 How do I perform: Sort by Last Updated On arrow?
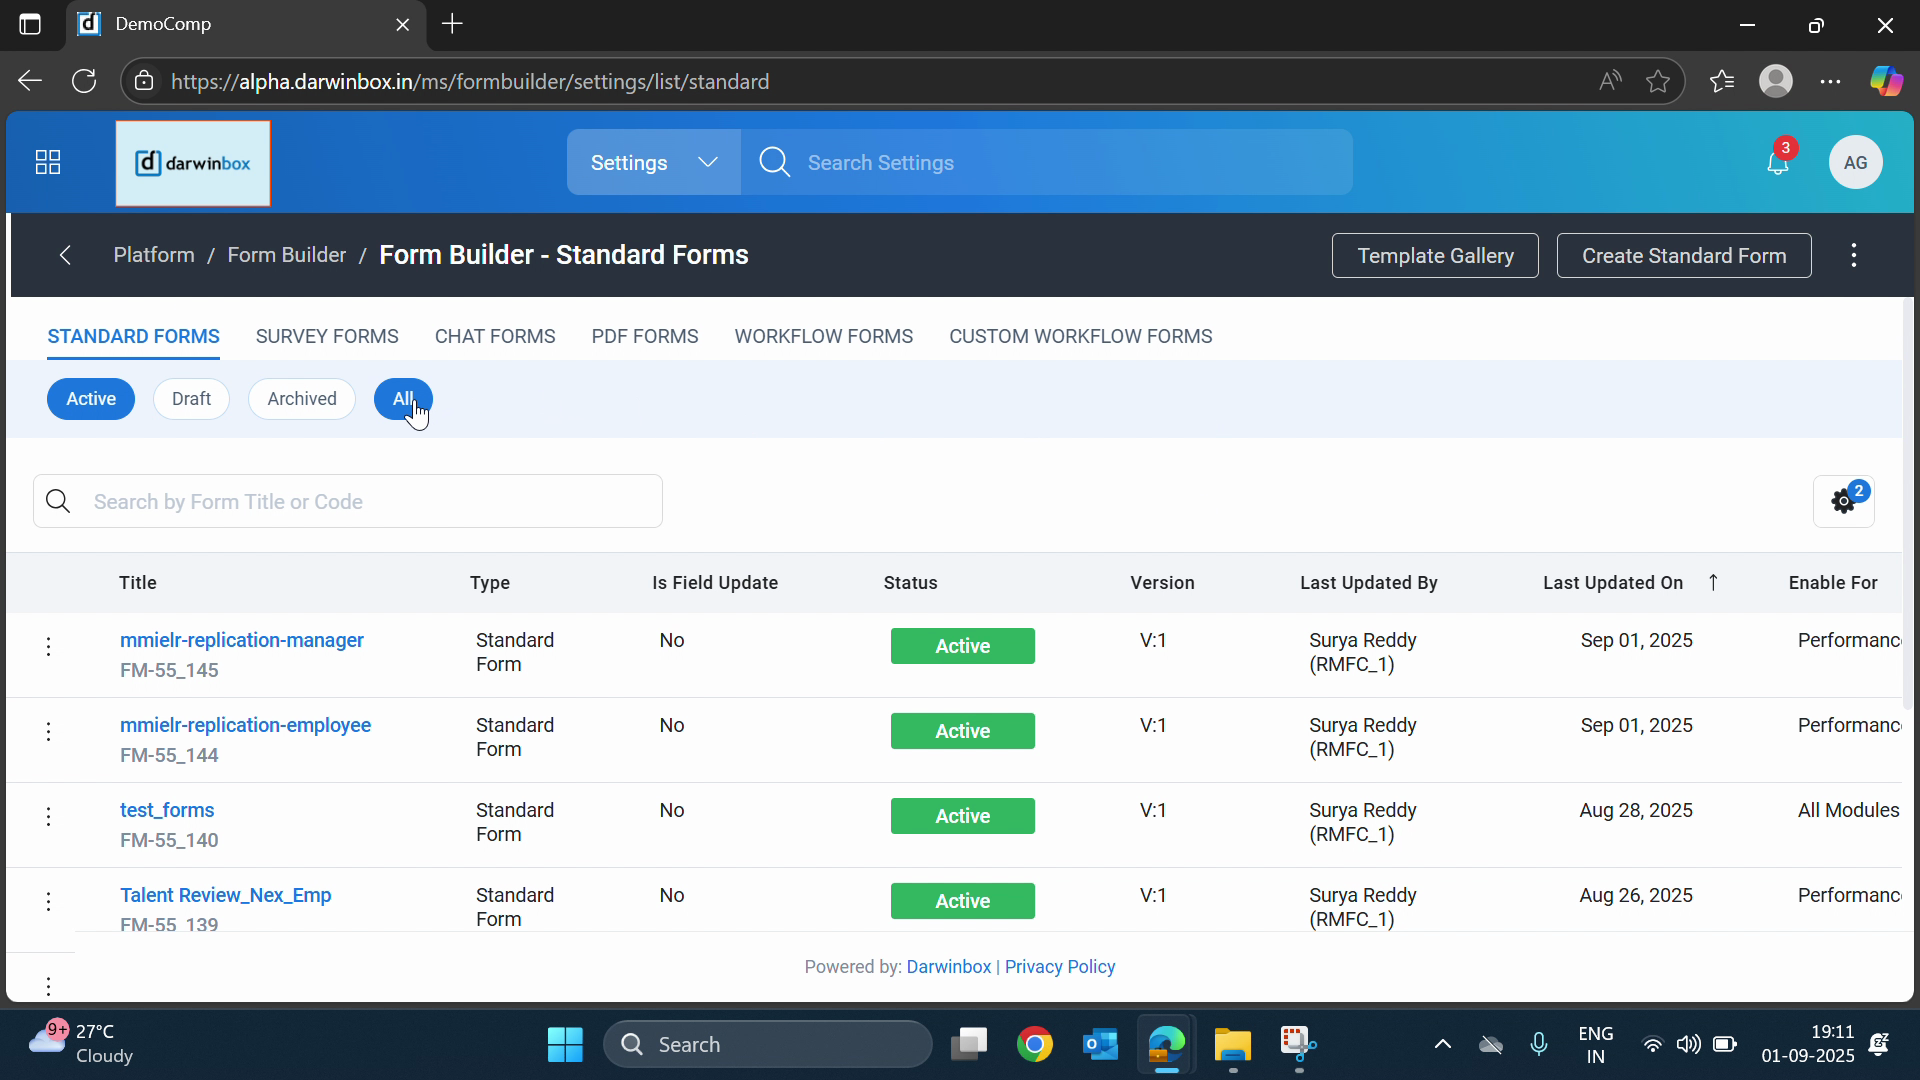1713,582
